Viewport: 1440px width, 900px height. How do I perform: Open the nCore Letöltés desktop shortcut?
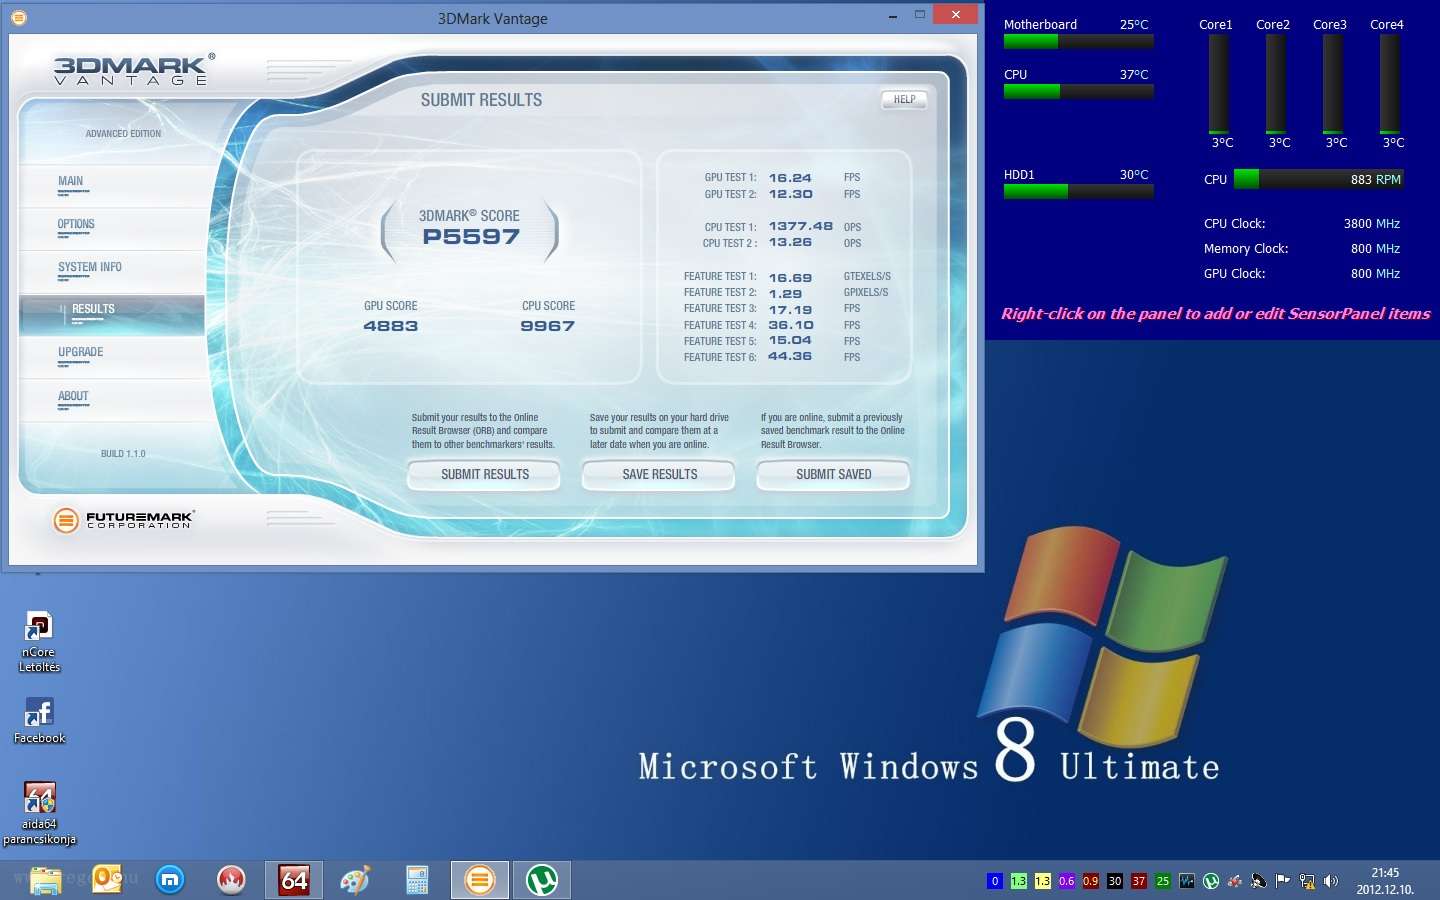coord(39,642)
